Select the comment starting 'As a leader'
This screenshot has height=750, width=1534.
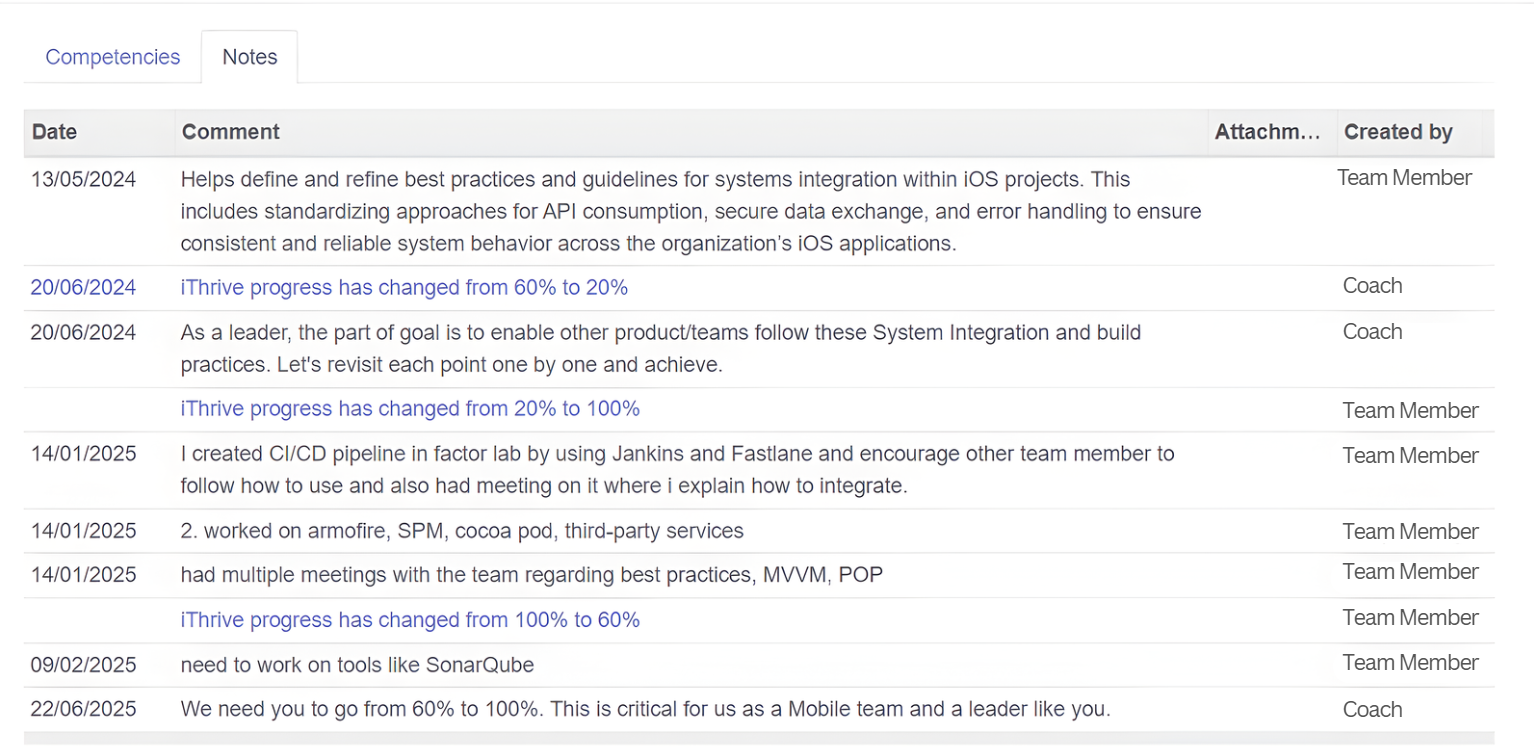(660, 348)
